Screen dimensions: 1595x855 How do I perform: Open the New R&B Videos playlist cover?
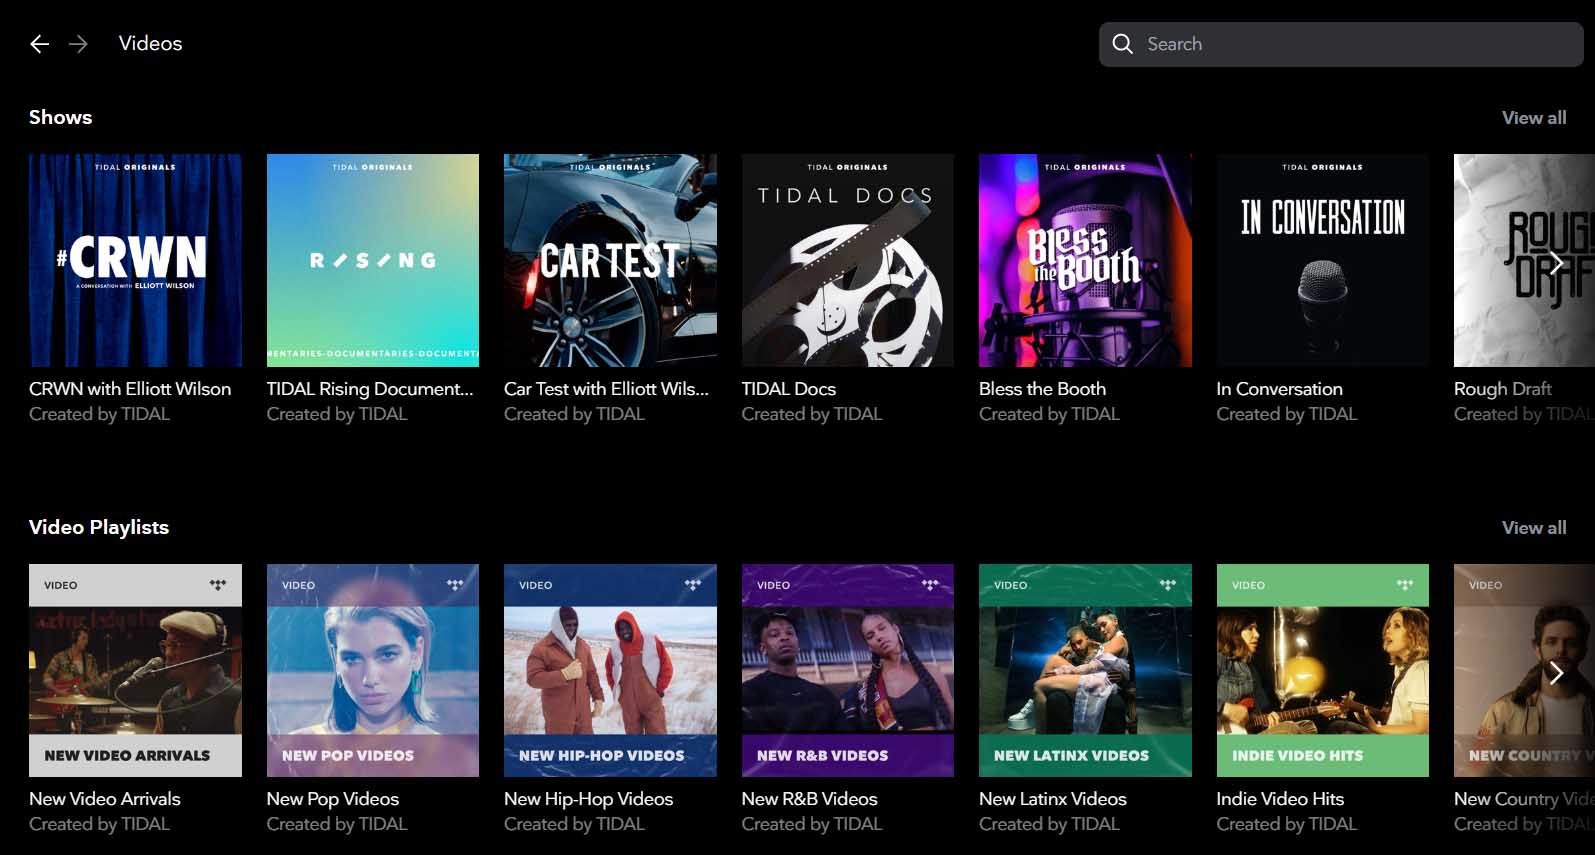(x=848, y=670)
